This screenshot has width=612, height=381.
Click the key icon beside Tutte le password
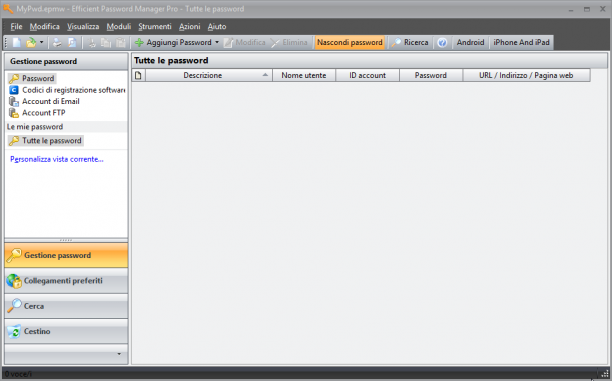click(14, 141)
